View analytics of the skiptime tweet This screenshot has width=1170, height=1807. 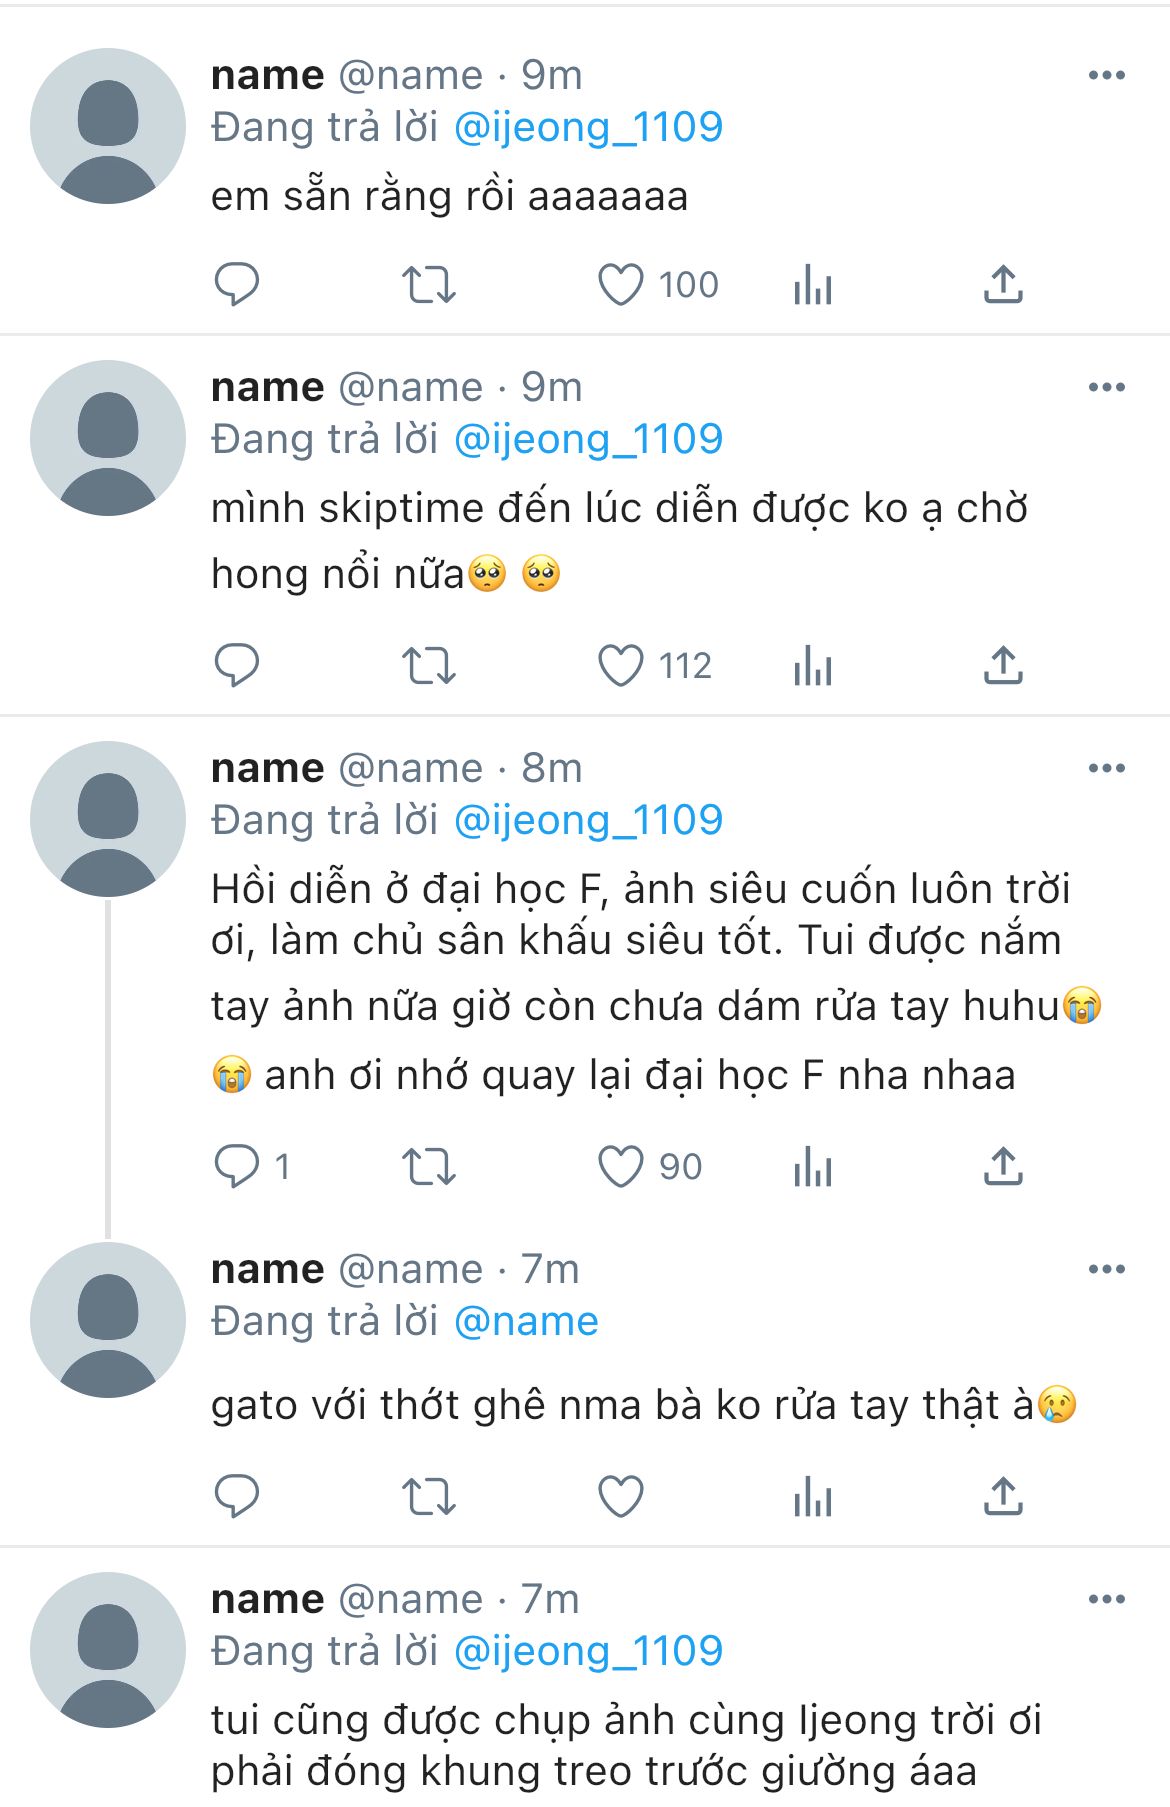coord(813,666)
